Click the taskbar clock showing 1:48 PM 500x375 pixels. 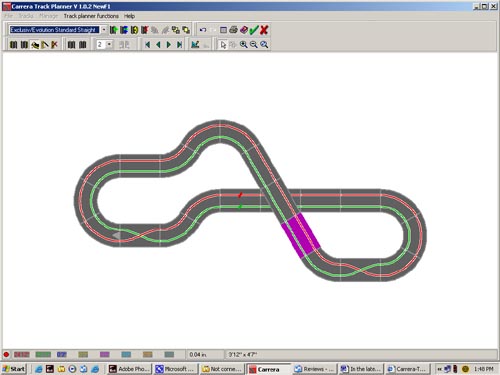(483, 369)
